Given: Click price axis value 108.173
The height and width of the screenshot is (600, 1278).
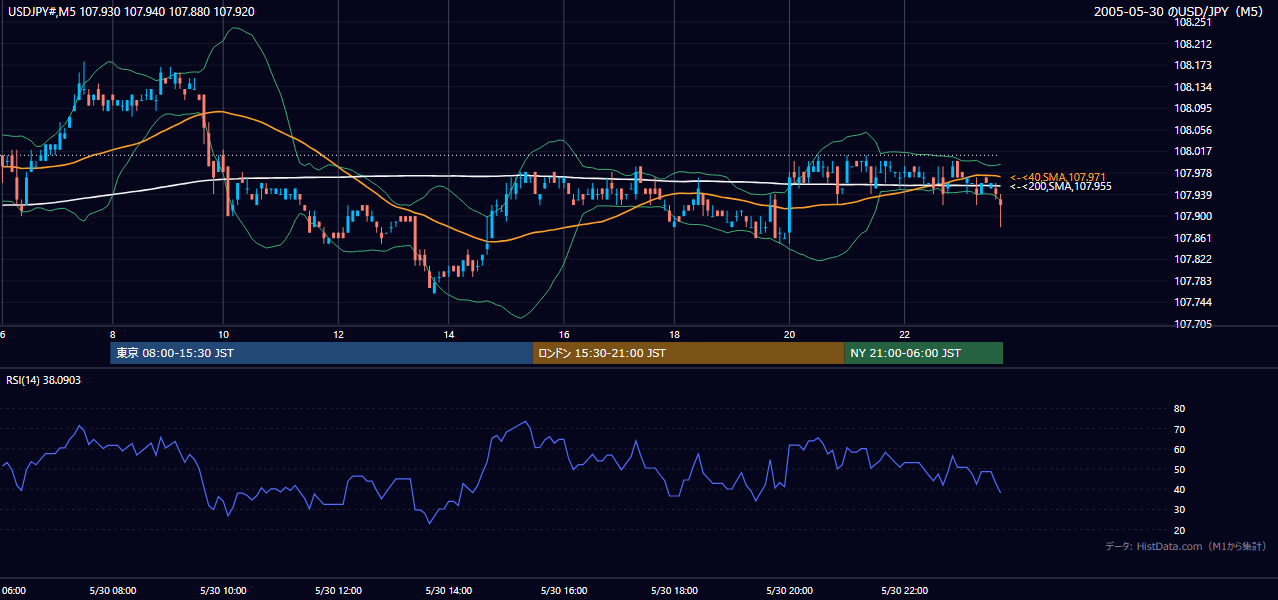Looking at the screenshot, I should pyautogui.click(x=1194, y=65).
